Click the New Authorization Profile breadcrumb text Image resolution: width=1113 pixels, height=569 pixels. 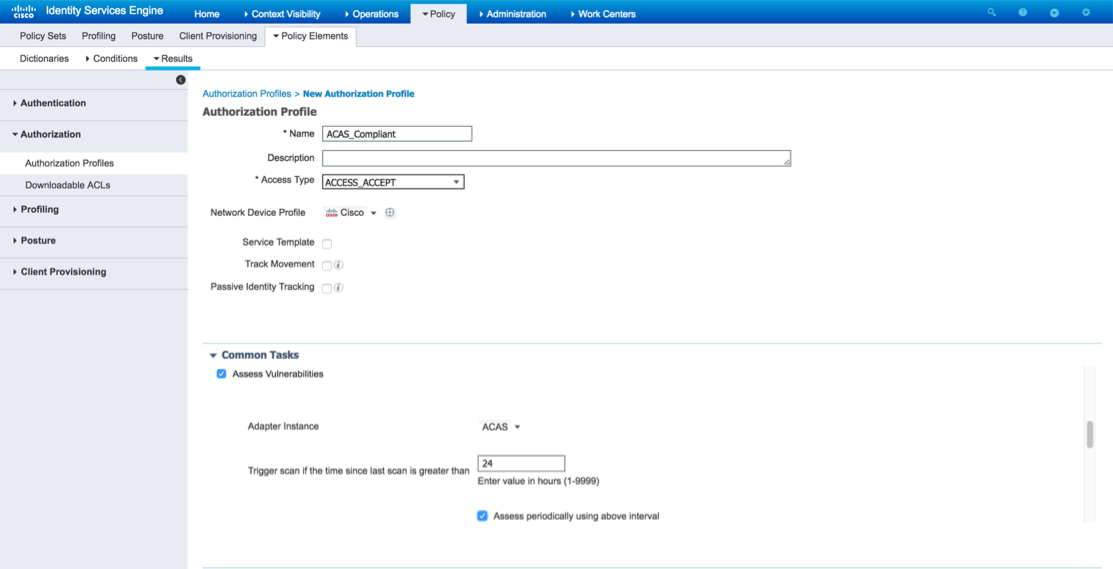coord(358,94)
